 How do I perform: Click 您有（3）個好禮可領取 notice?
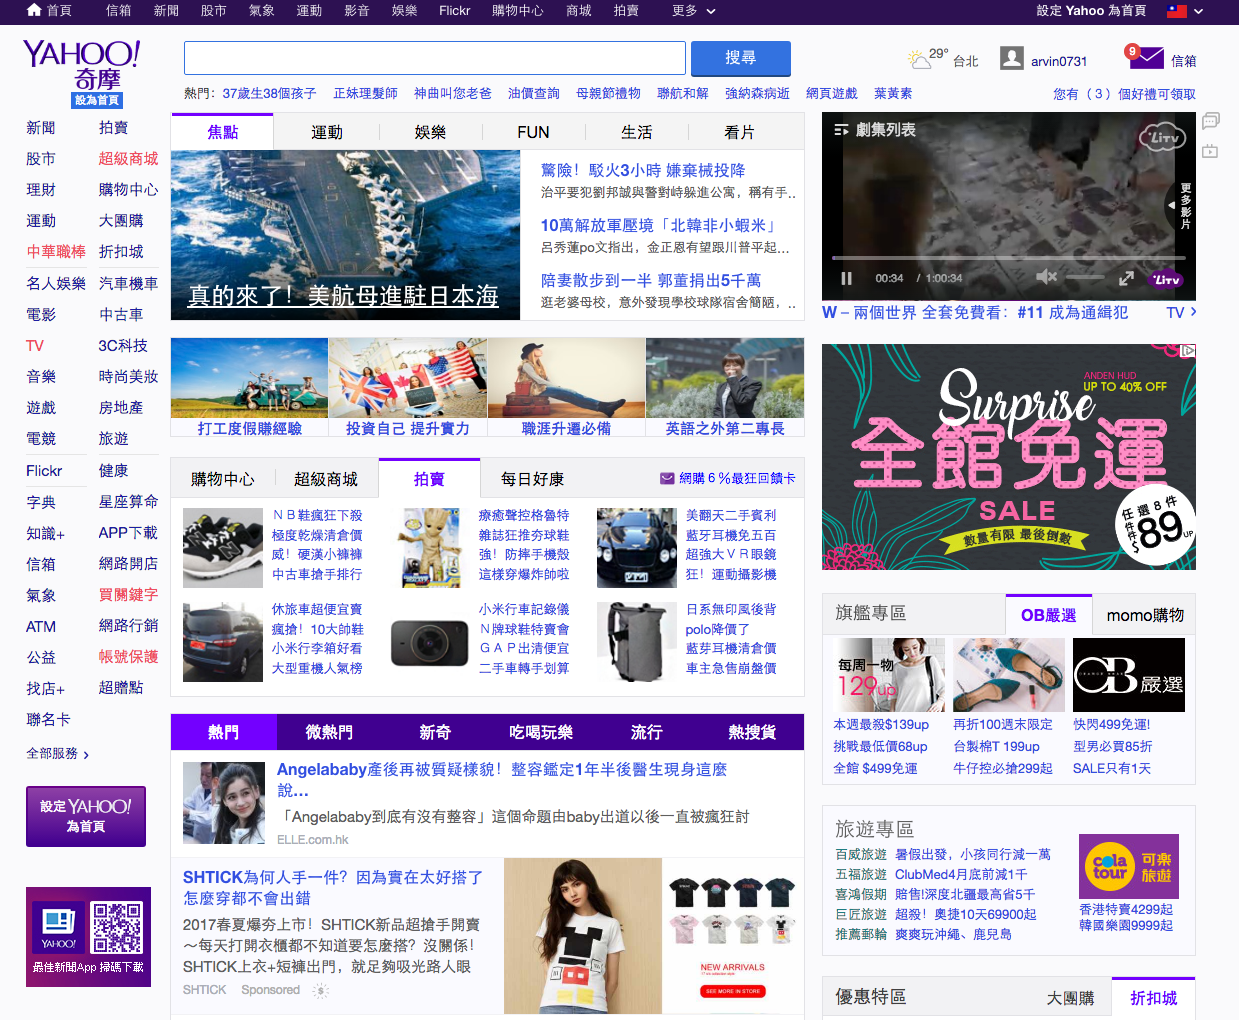pos(1124,94)
